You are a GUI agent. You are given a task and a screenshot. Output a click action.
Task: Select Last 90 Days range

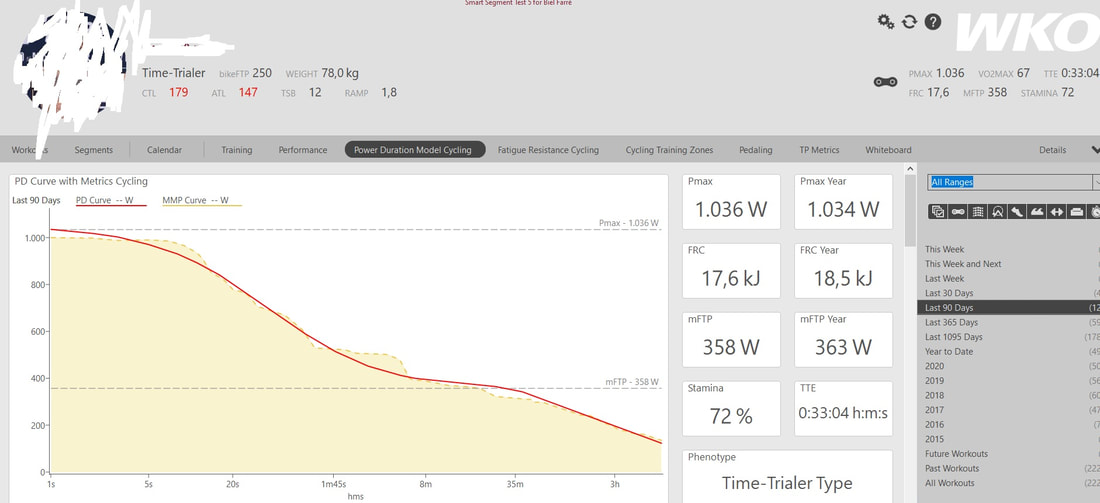click(1008, 307)
